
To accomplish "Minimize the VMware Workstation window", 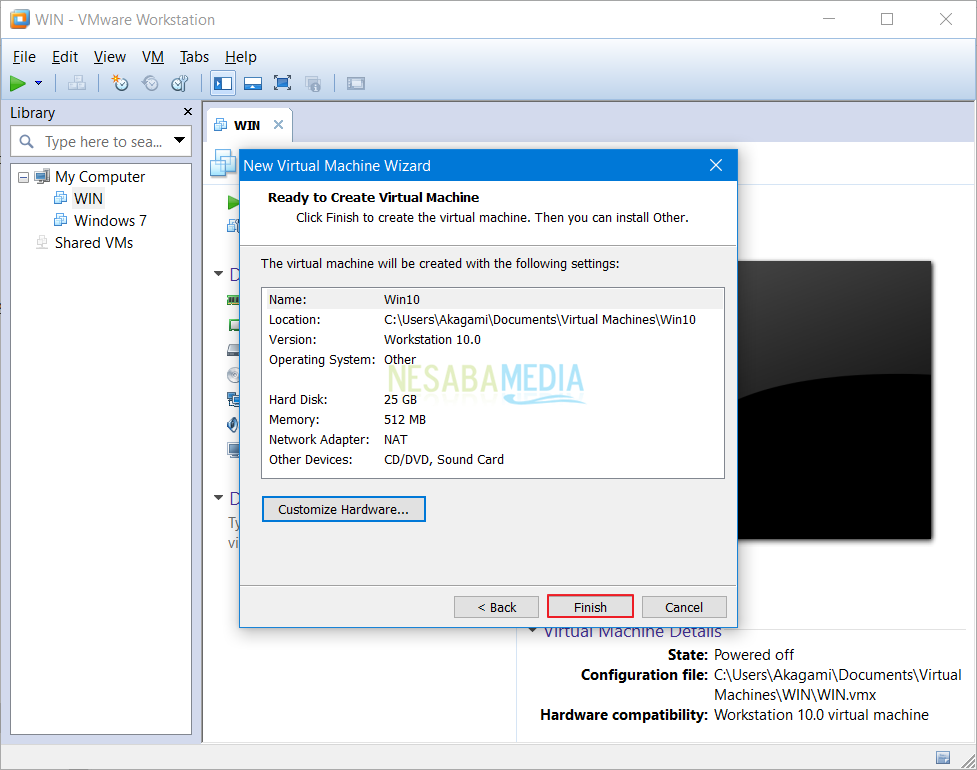I will 828,19.
